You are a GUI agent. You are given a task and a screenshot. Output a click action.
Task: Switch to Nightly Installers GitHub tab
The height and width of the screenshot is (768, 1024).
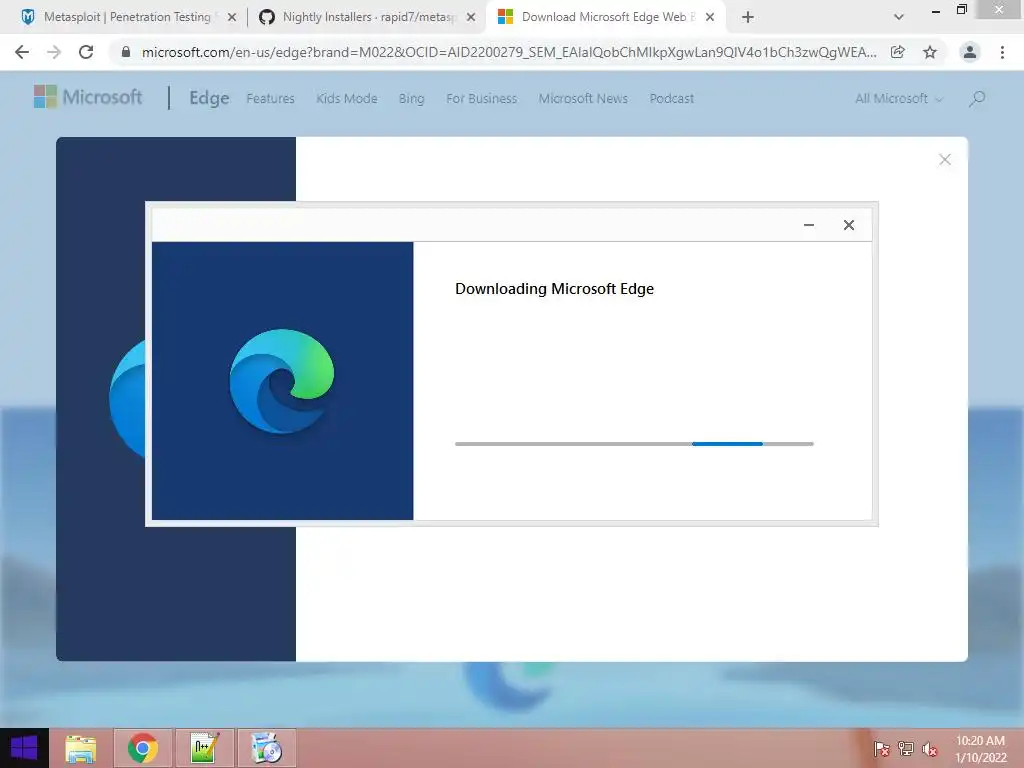pos(368,17)
